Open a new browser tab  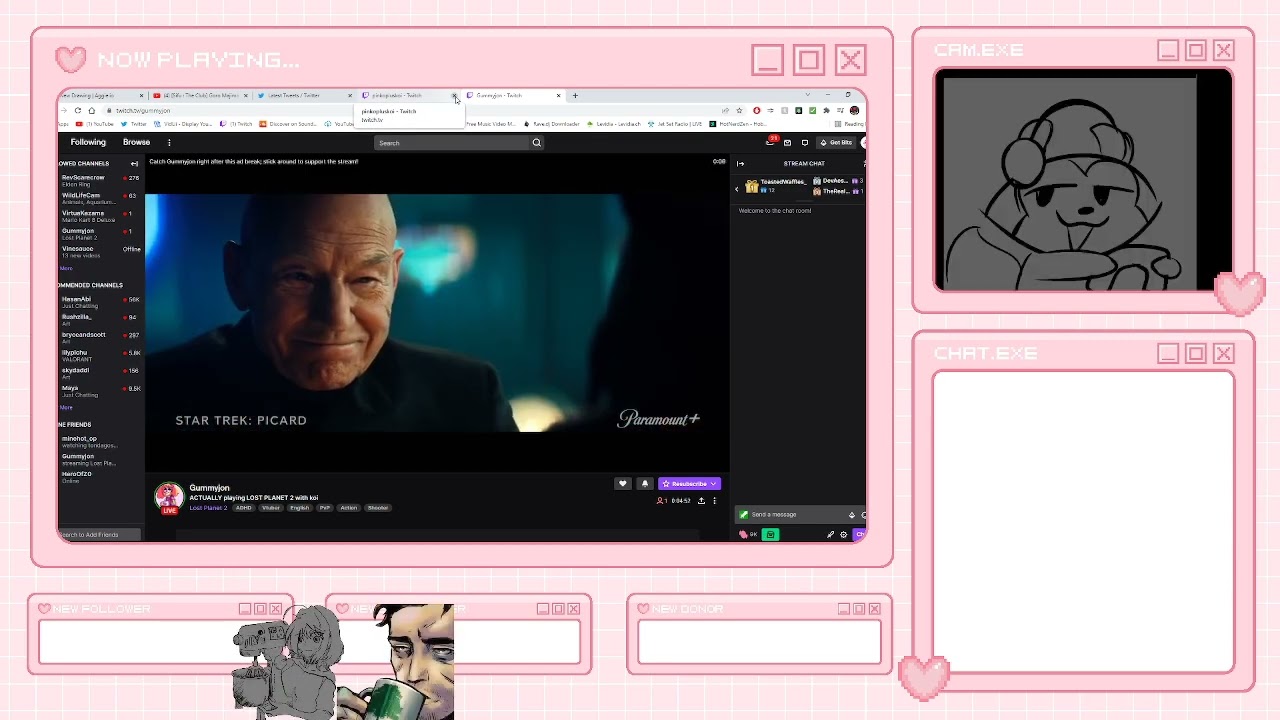(x=575, y=95)
